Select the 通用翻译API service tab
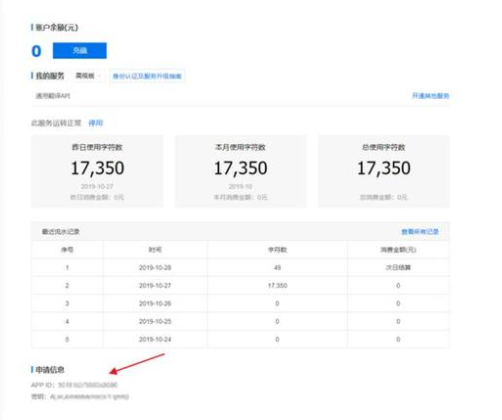 (53, 96)
